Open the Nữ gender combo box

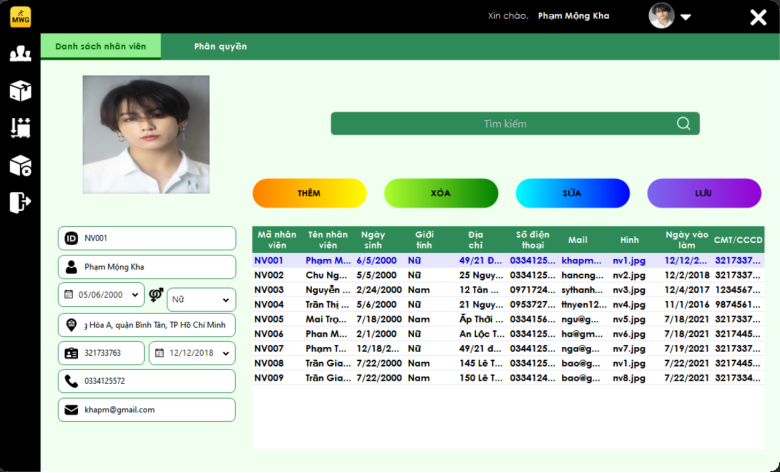coord(201,300)
